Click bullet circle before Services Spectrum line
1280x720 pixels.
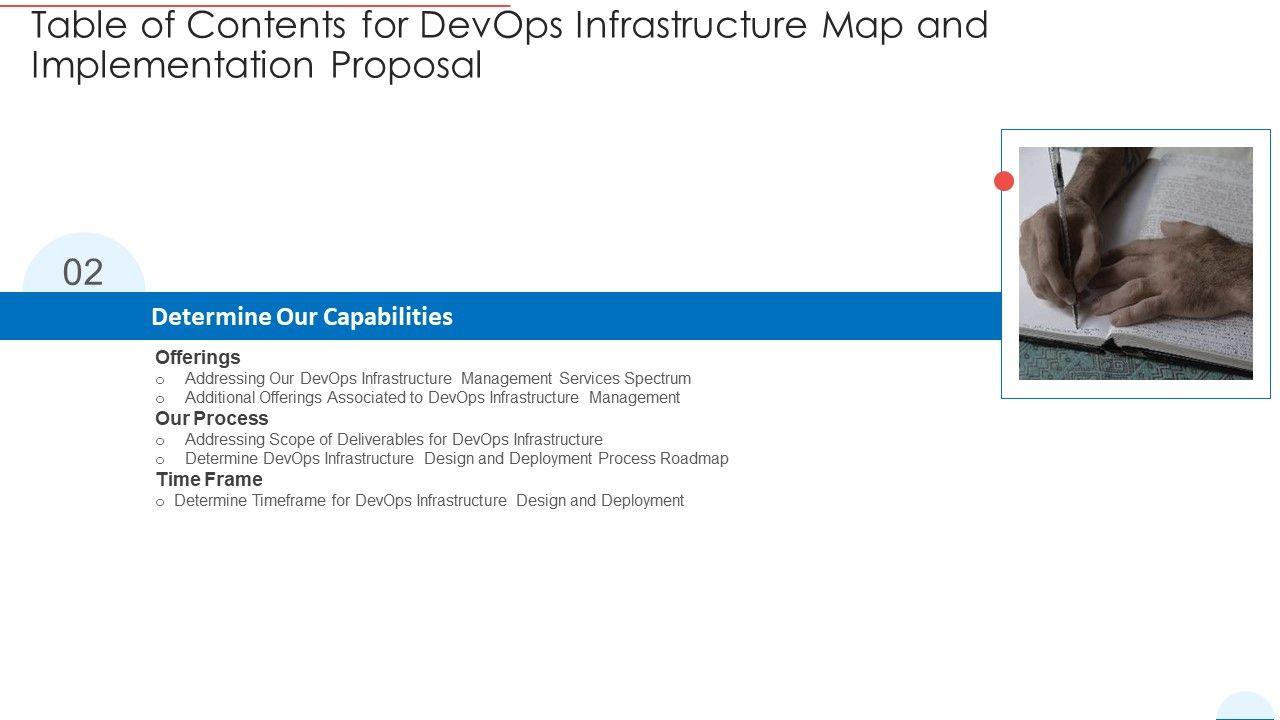(160, 381)
